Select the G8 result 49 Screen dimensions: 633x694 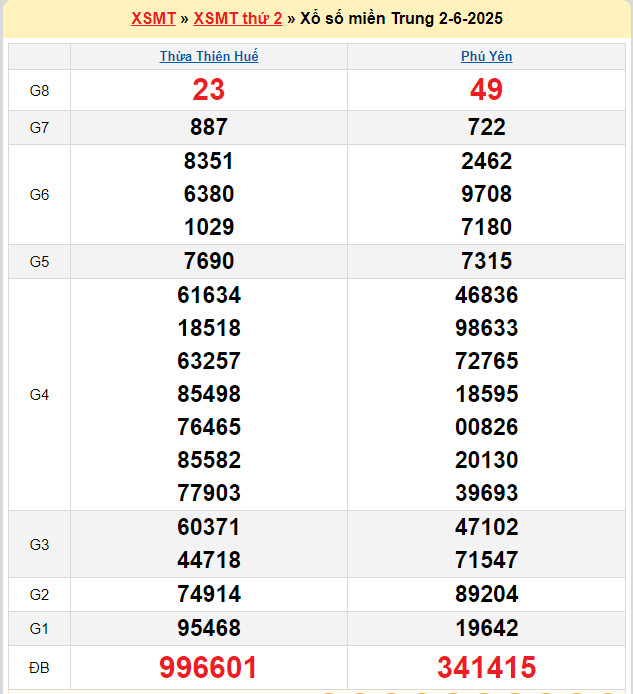pyautogui.click(x=487, y=91)
